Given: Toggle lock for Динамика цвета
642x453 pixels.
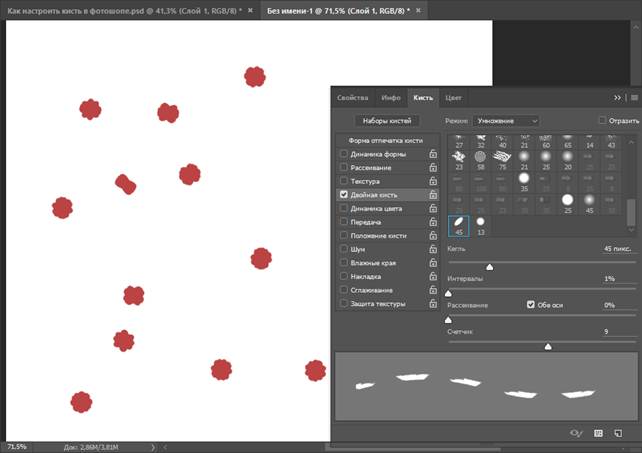Looking at the screenshot, I should tap(433, 208).
